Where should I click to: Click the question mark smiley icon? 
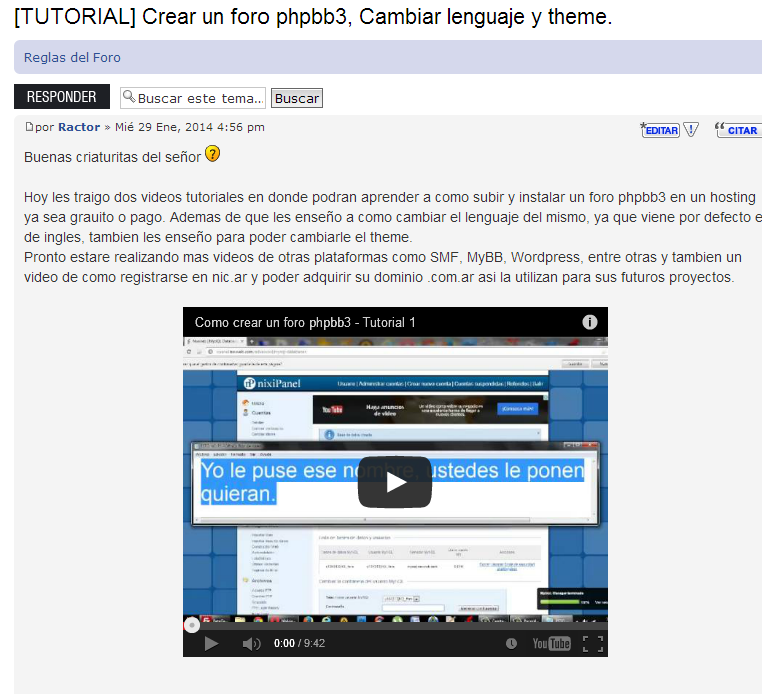pyautogui.click(x=212, y=155)
